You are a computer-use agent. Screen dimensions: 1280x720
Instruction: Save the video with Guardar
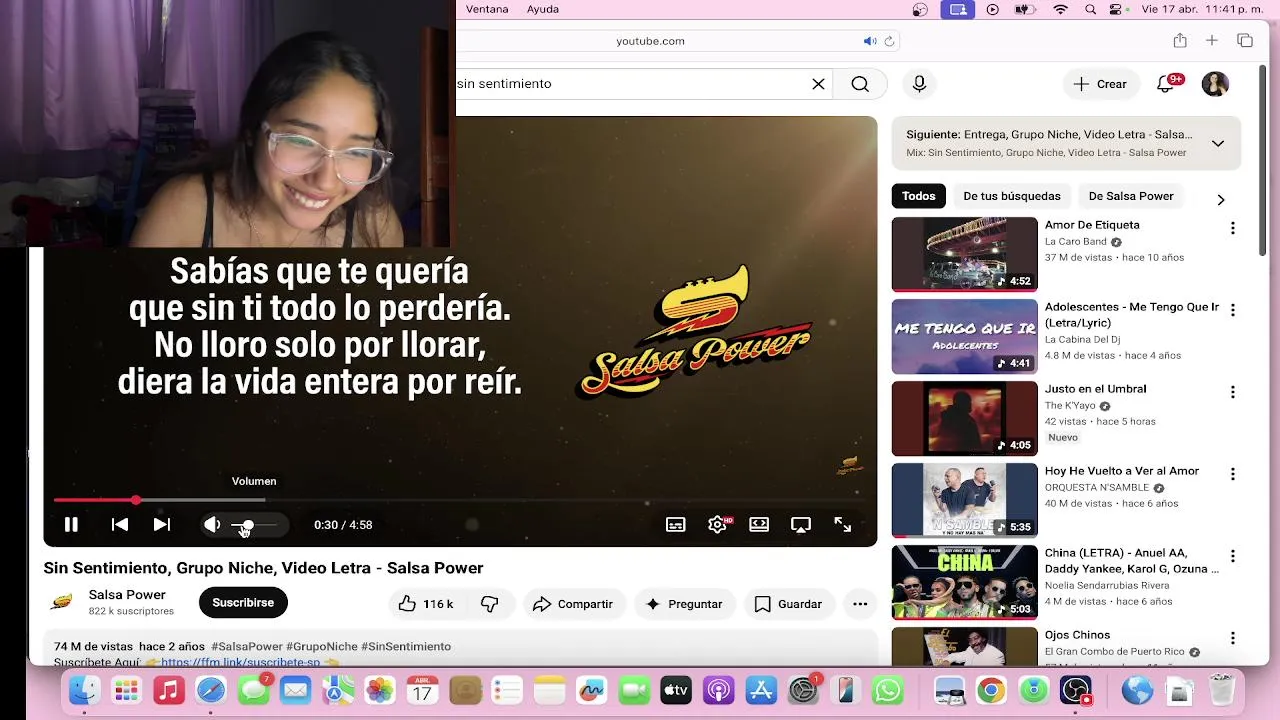[x=789, y=604]
